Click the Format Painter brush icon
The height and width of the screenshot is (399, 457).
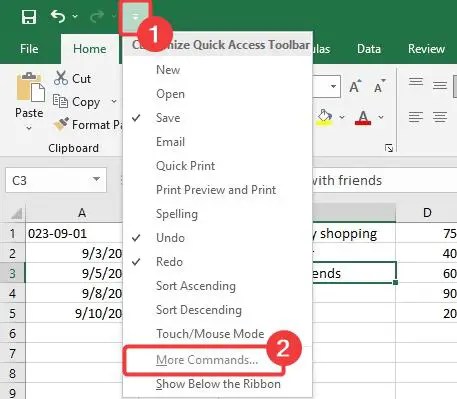(x=61, y=124)
